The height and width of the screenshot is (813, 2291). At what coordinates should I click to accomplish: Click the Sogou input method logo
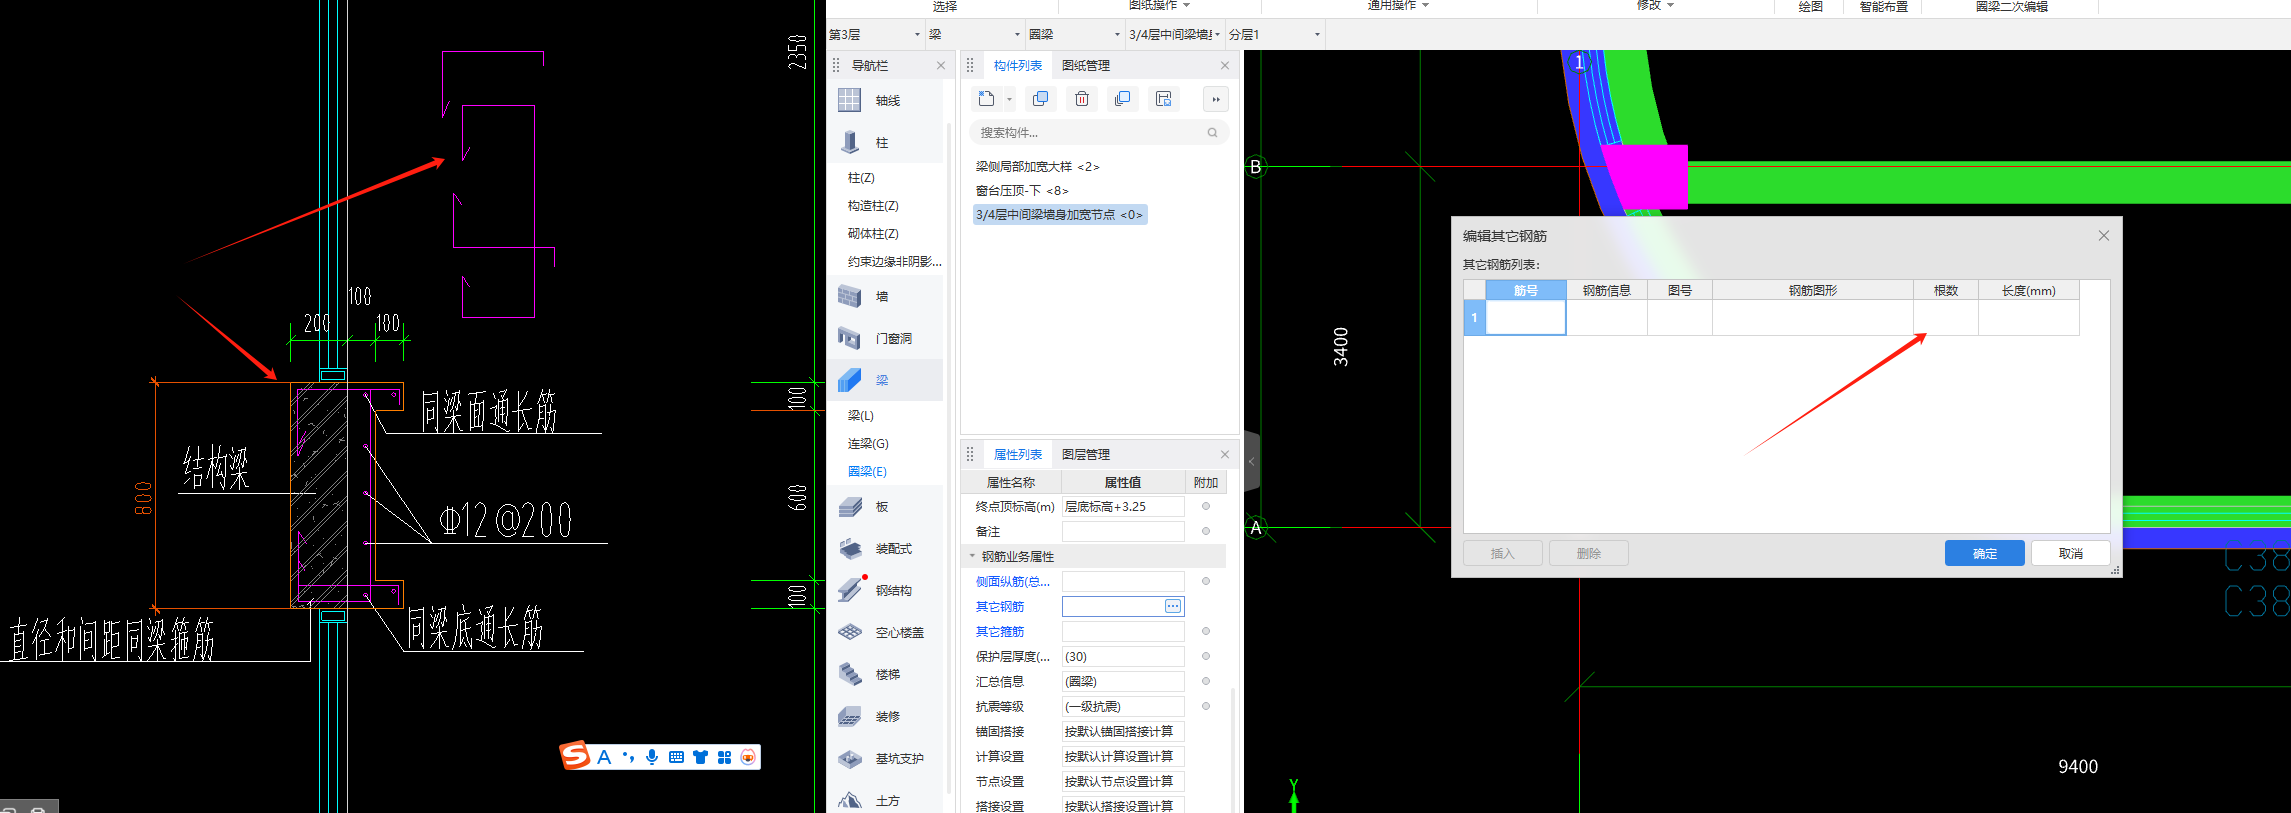pos(575,756)
